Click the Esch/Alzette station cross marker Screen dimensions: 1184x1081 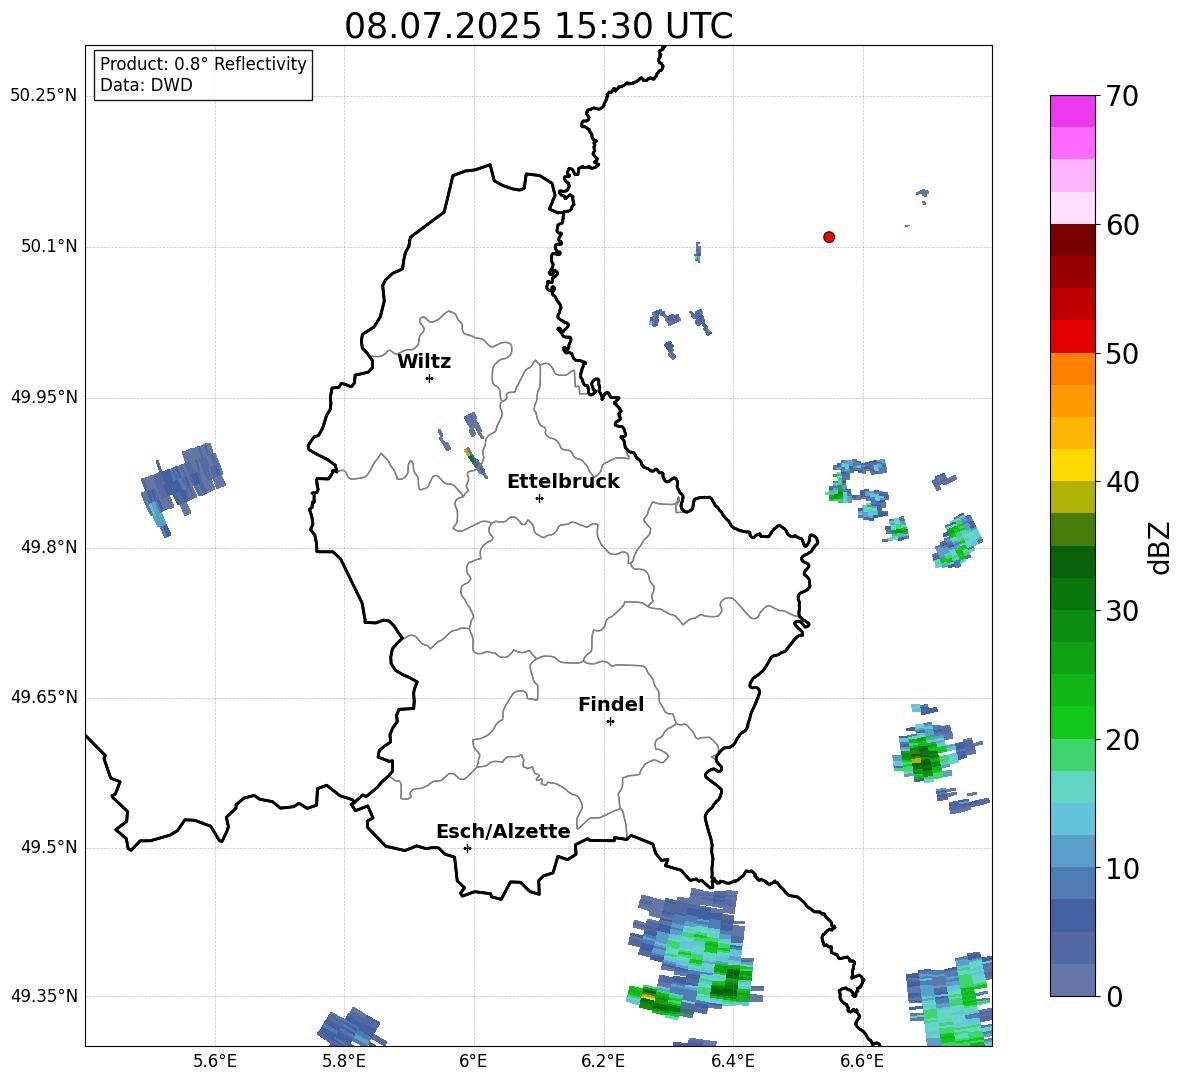tap(467, 848)
